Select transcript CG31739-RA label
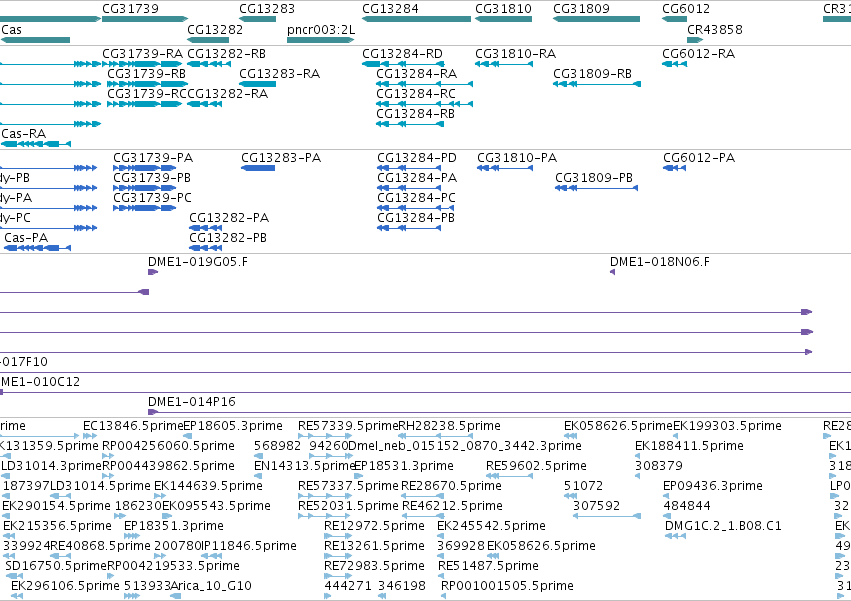This screenshot has height=601, width=851. pos(142,54)
